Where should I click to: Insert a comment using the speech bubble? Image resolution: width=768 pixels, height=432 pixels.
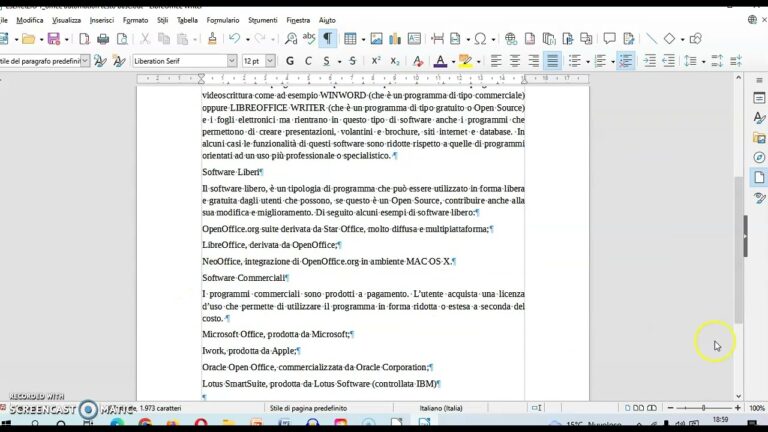tap(609, 39)
